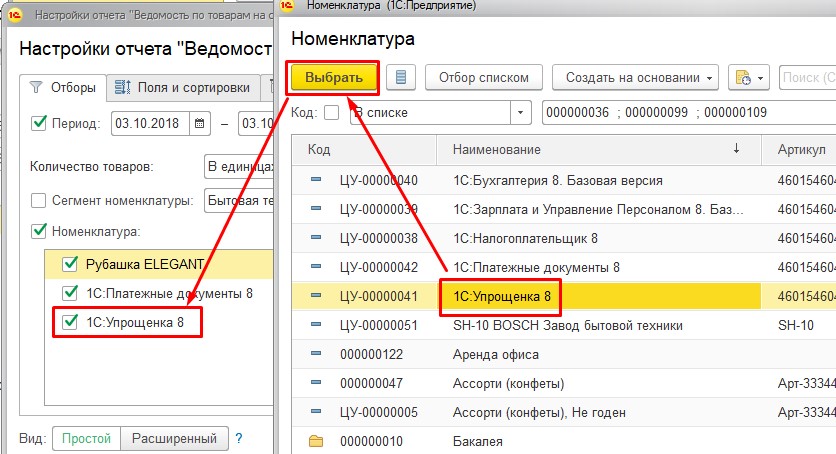Click the item icon for ЦУ-00000051 row
836x454 pixels.
pos(316,325)
